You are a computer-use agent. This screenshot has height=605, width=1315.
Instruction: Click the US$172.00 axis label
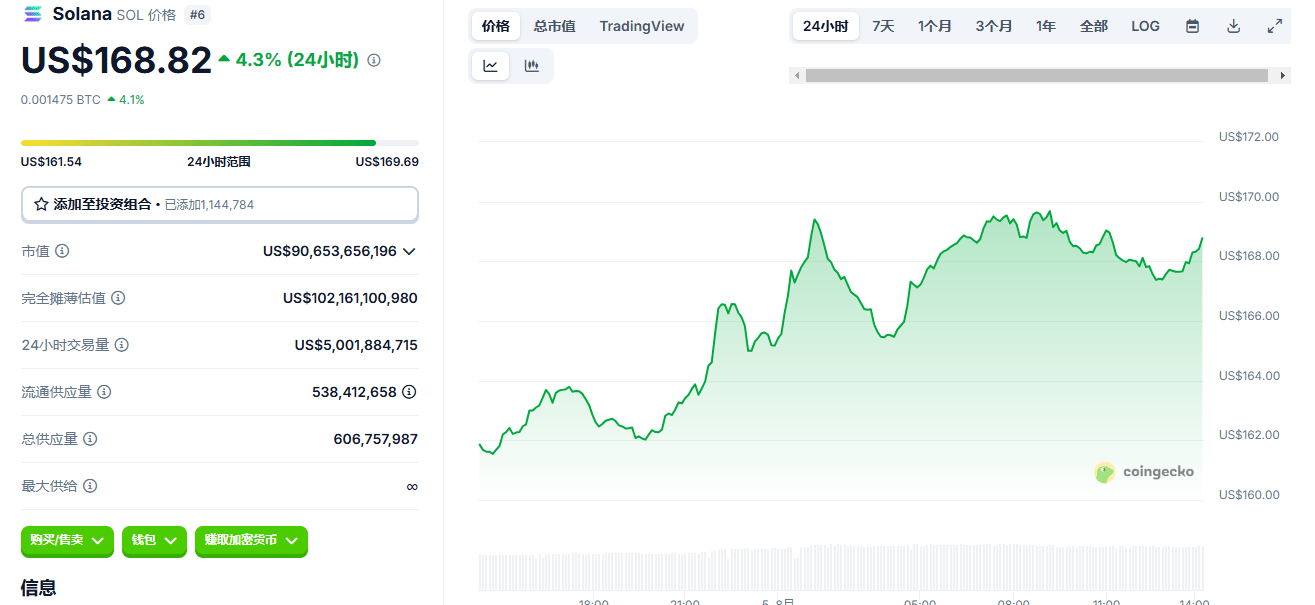click(x=1249, y=137)
